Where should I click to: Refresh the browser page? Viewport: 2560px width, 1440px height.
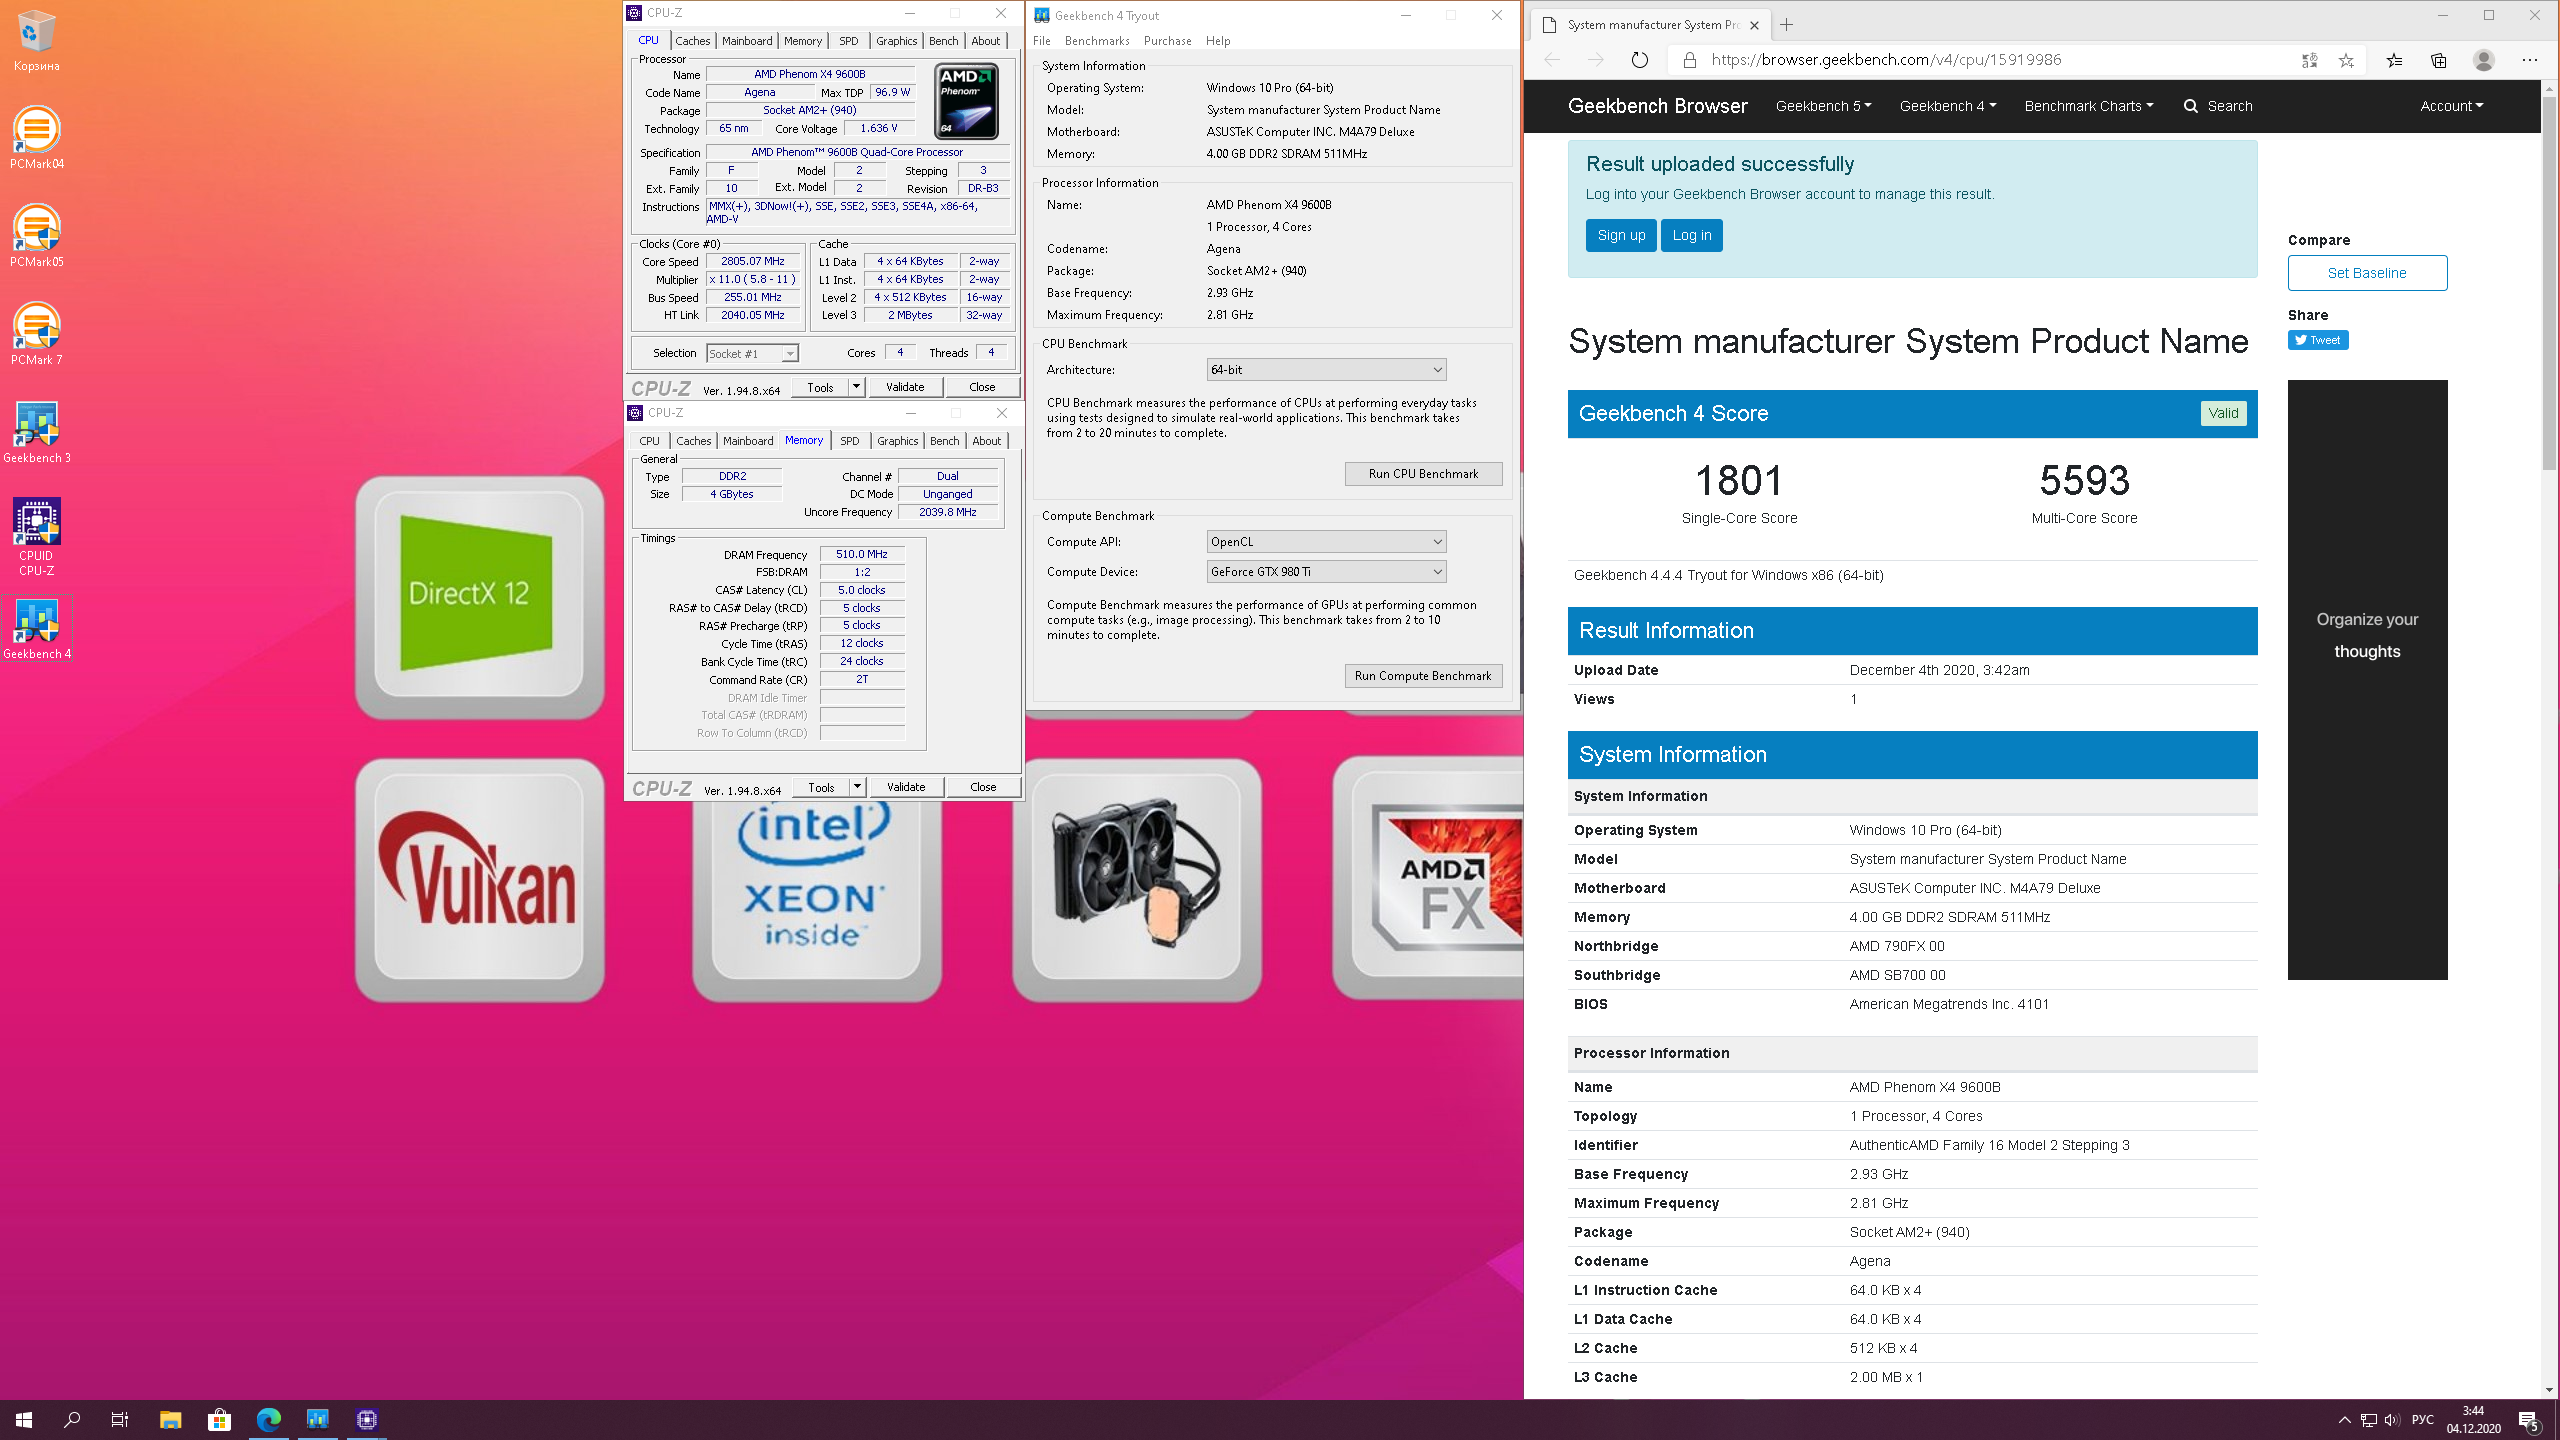point(1639,60)
